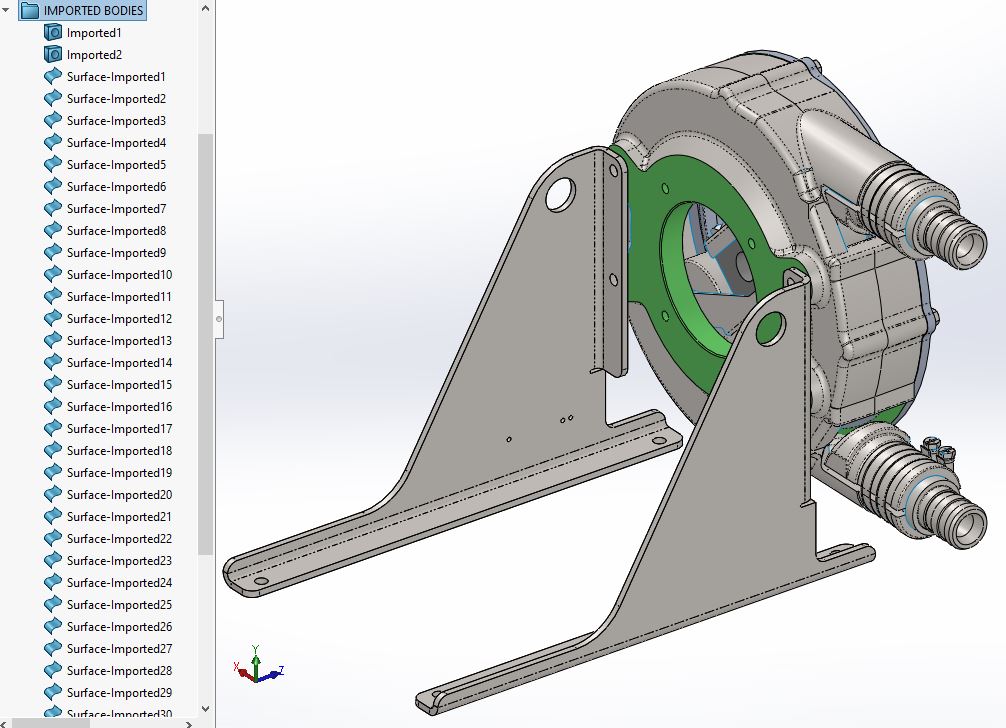Click the Surface-Imported15 surface icon
1006x728 pixels.
point(53,384)
